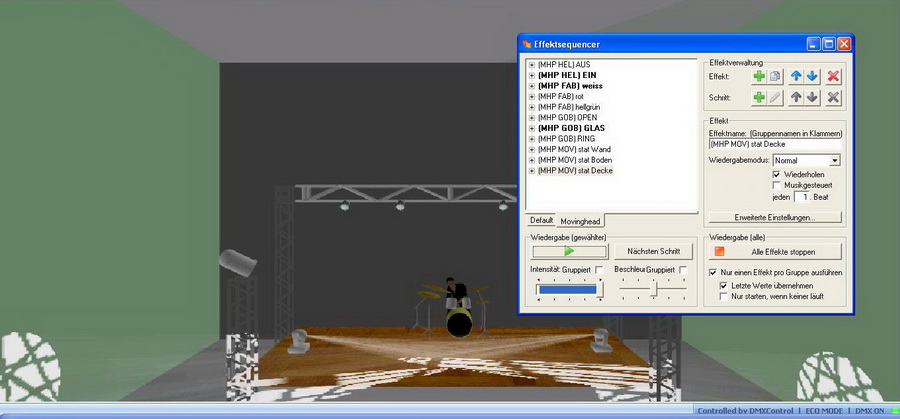Click the Effektname text field
This screenshot has height=419, width=900.
[775, 144]
